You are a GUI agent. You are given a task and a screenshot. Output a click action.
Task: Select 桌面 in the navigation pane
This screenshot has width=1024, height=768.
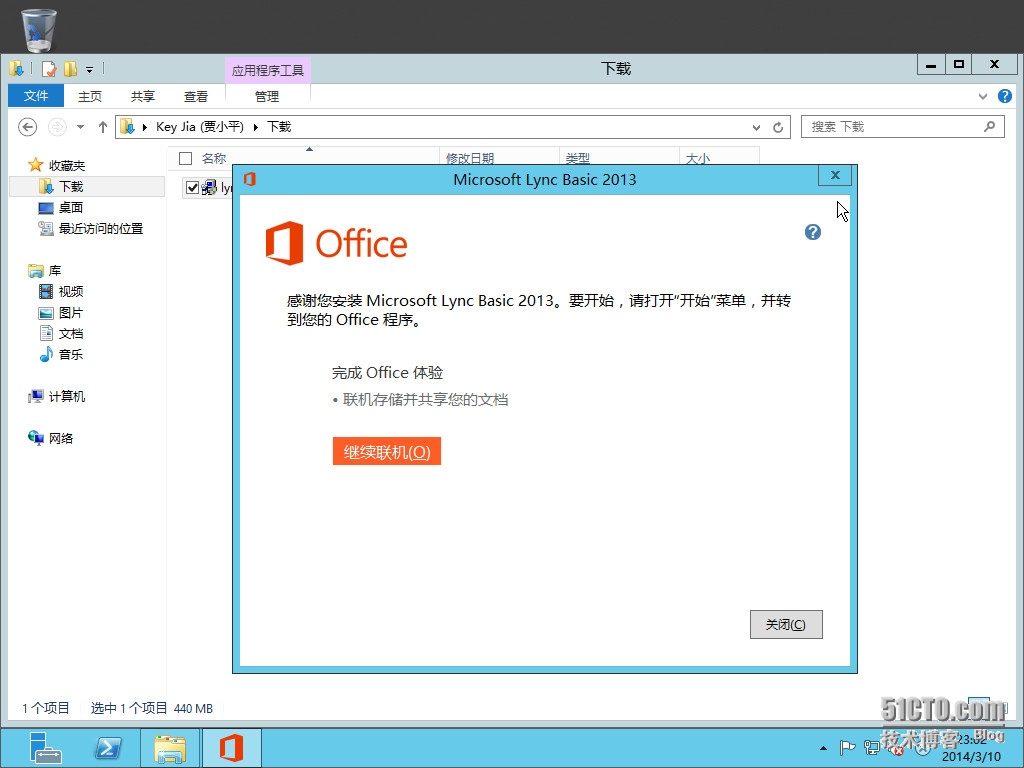[x=71, y=207]
